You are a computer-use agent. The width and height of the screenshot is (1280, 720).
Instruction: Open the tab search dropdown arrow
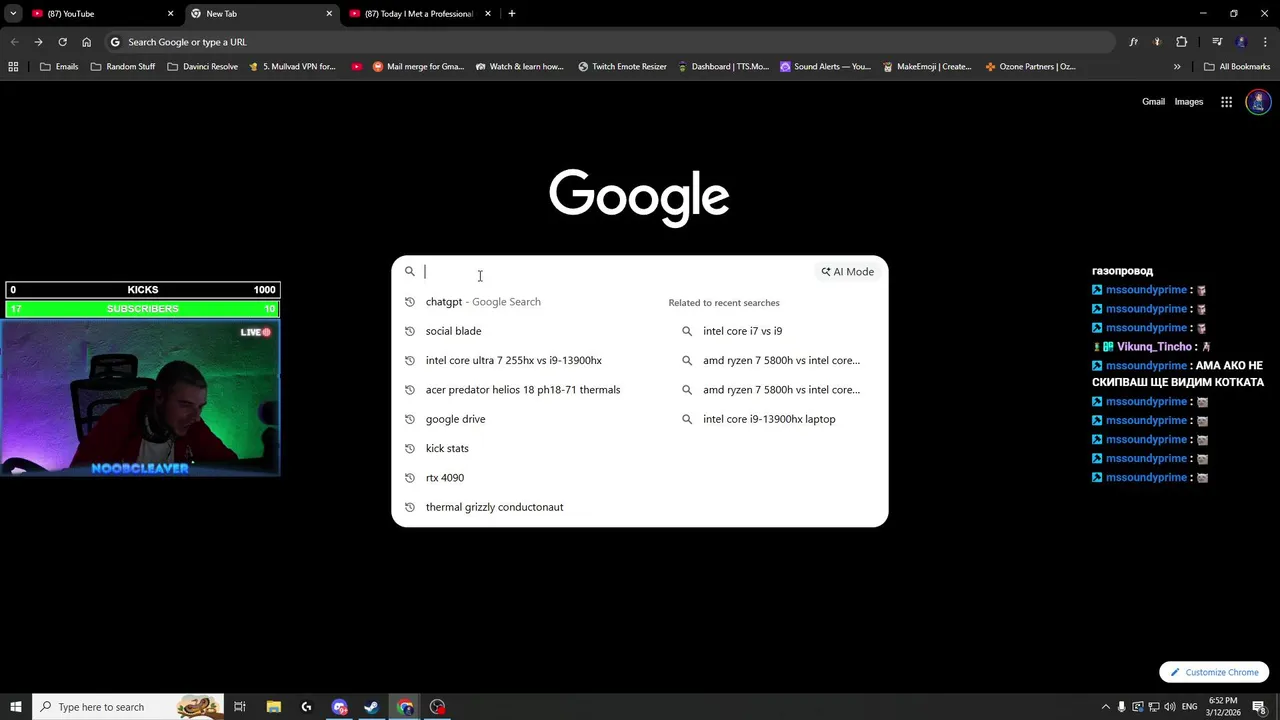pos(13,14)
